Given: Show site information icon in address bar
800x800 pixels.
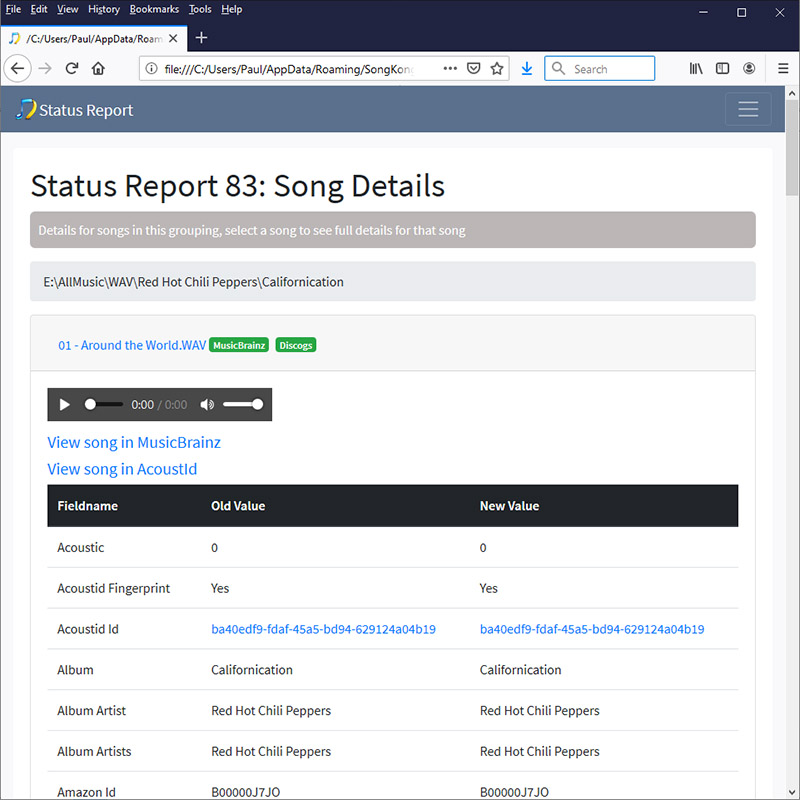Looking at the screenshot, I should [151, 68].
